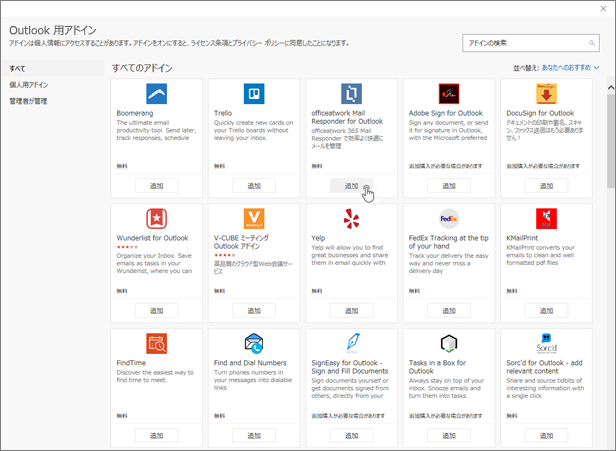Open the KMailPrint add-in icon
The width and height of the screenshot is (616, 451).
(x=546, y=218)
